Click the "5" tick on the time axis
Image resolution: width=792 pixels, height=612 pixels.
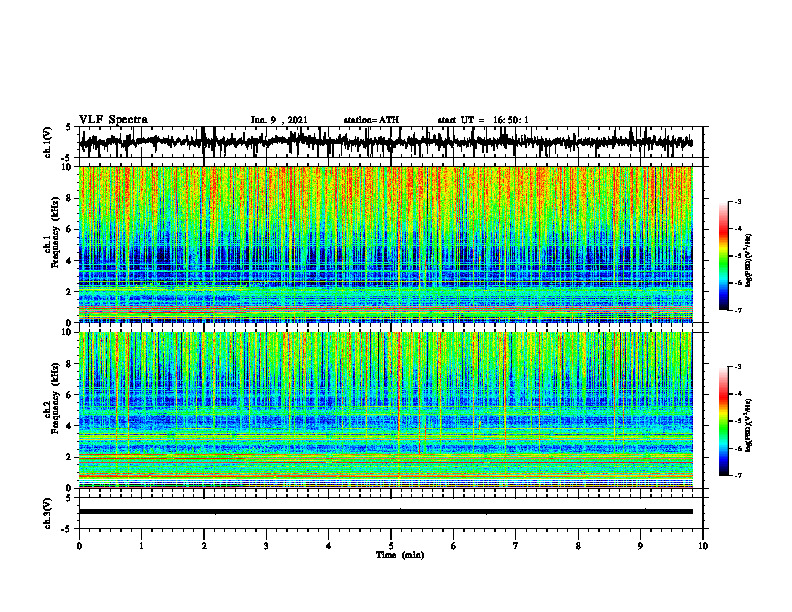coord(391,546)
